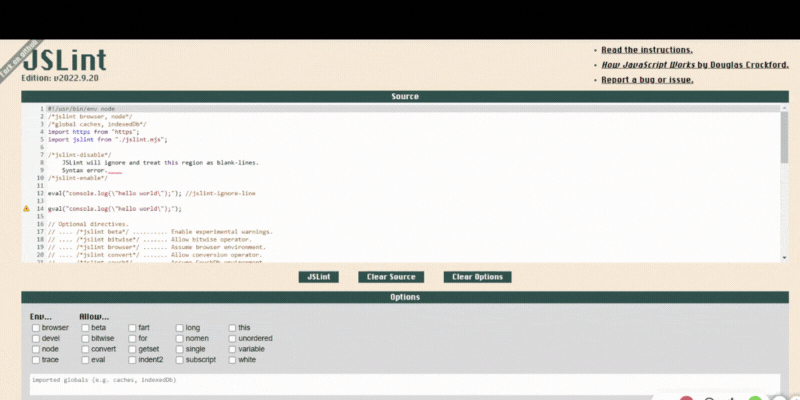Screen dimensions: 800x400
Task: Click the warning icon beside line 14
Action: tap(27, 209)
